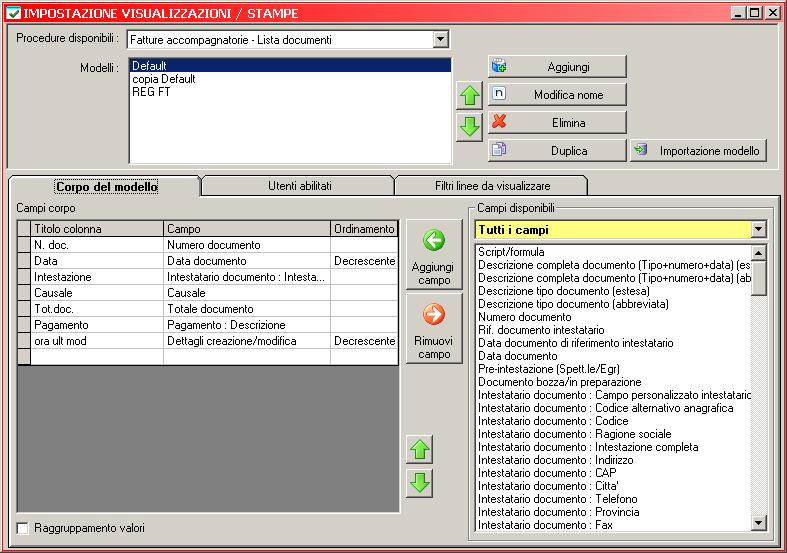The width and height of the screenshot is (787, 553).
Task: Move selected model down with green arrow
Action: coord(469,127)
